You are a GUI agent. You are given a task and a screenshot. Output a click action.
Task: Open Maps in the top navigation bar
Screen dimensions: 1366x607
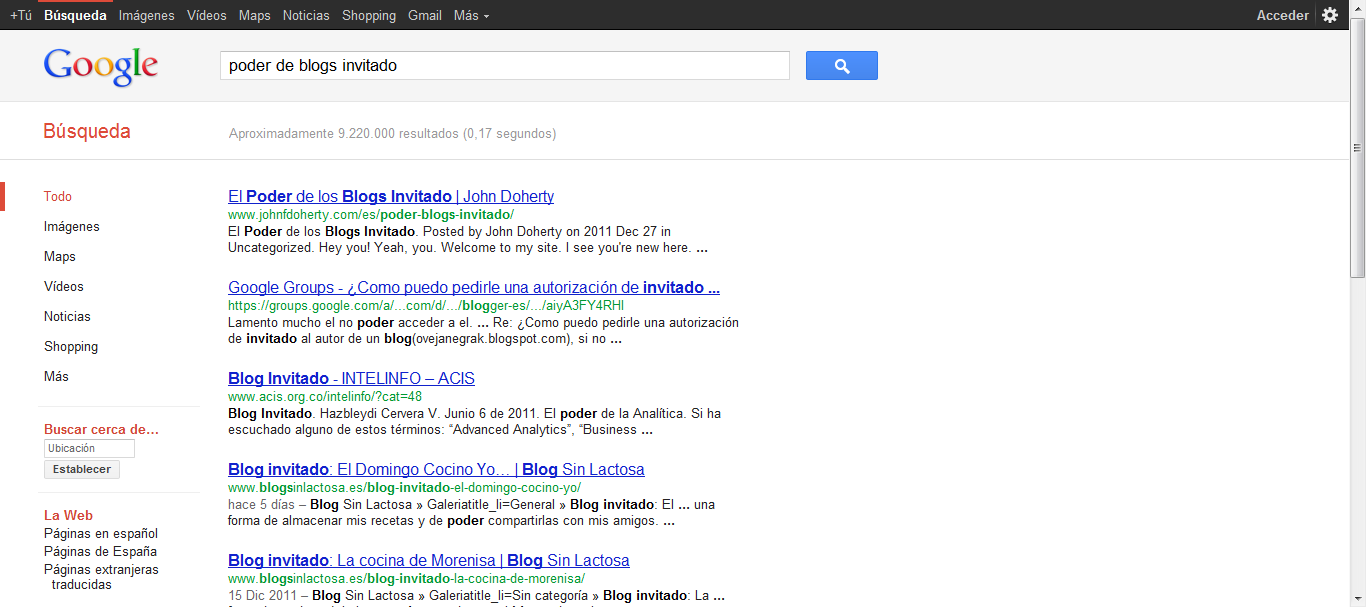pyautogui.click(x=255, y=15)
